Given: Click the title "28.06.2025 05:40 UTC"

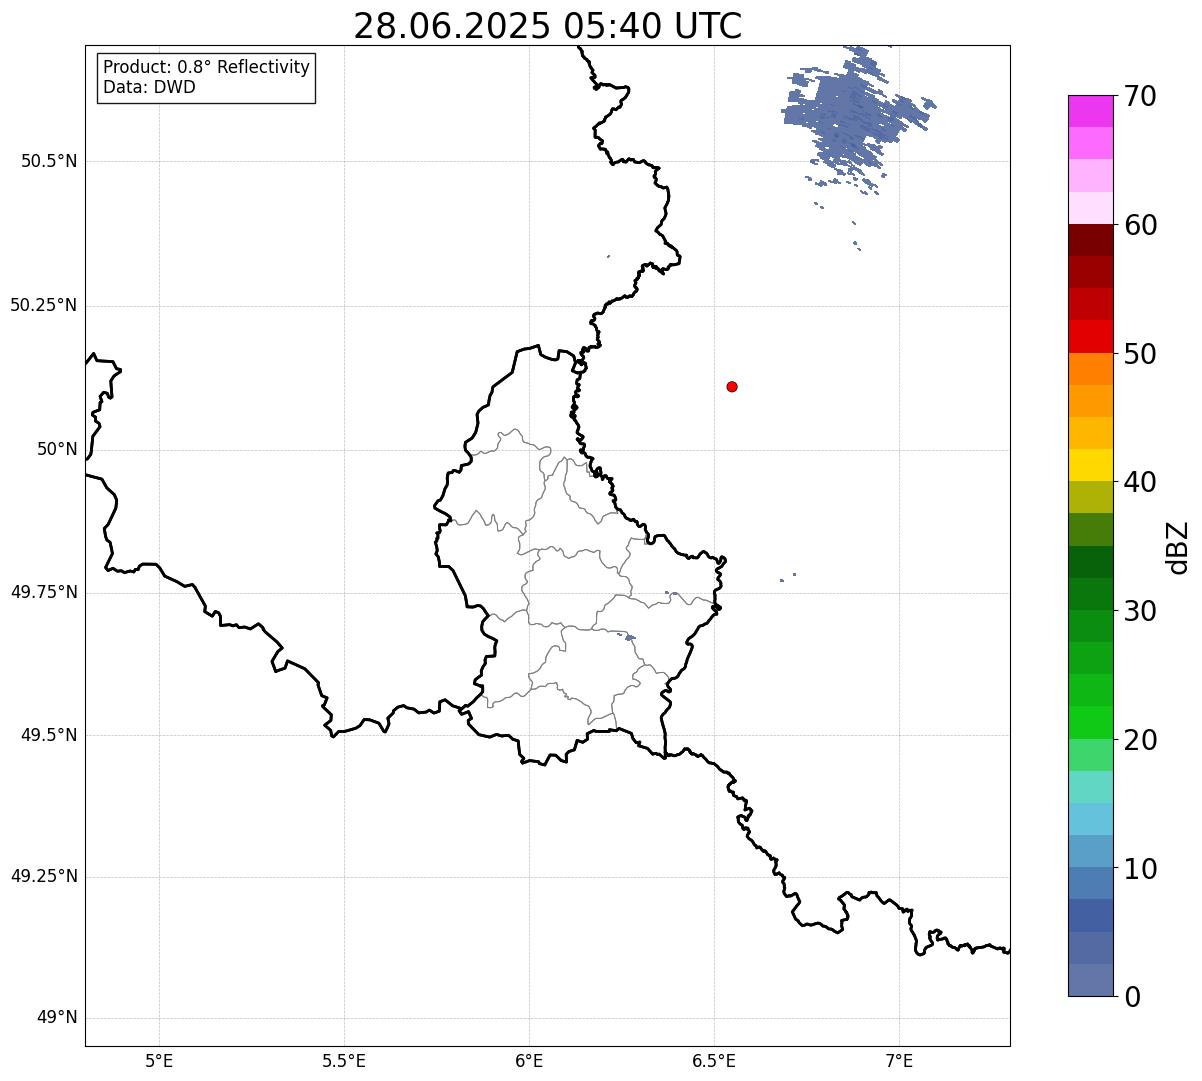Looking at the screenshot, I should point(548,26).
